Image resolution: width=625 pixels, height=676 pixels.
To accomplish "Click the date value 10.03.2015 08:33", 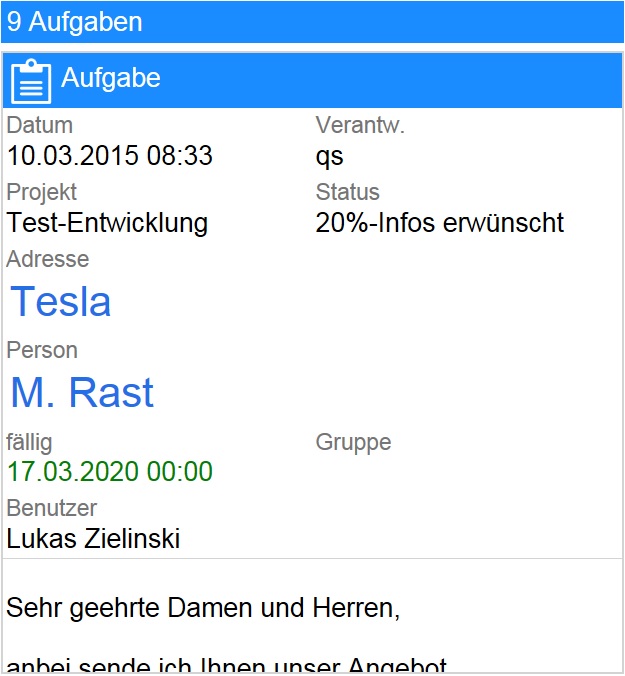I will [109, 156].
